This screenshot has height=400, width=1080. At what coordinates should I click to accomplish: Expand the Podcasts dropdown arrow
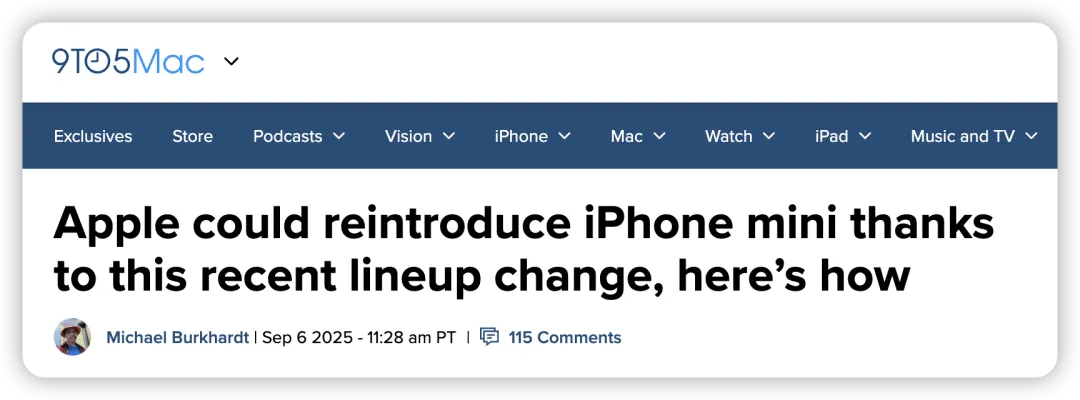[x=339, y=136]
